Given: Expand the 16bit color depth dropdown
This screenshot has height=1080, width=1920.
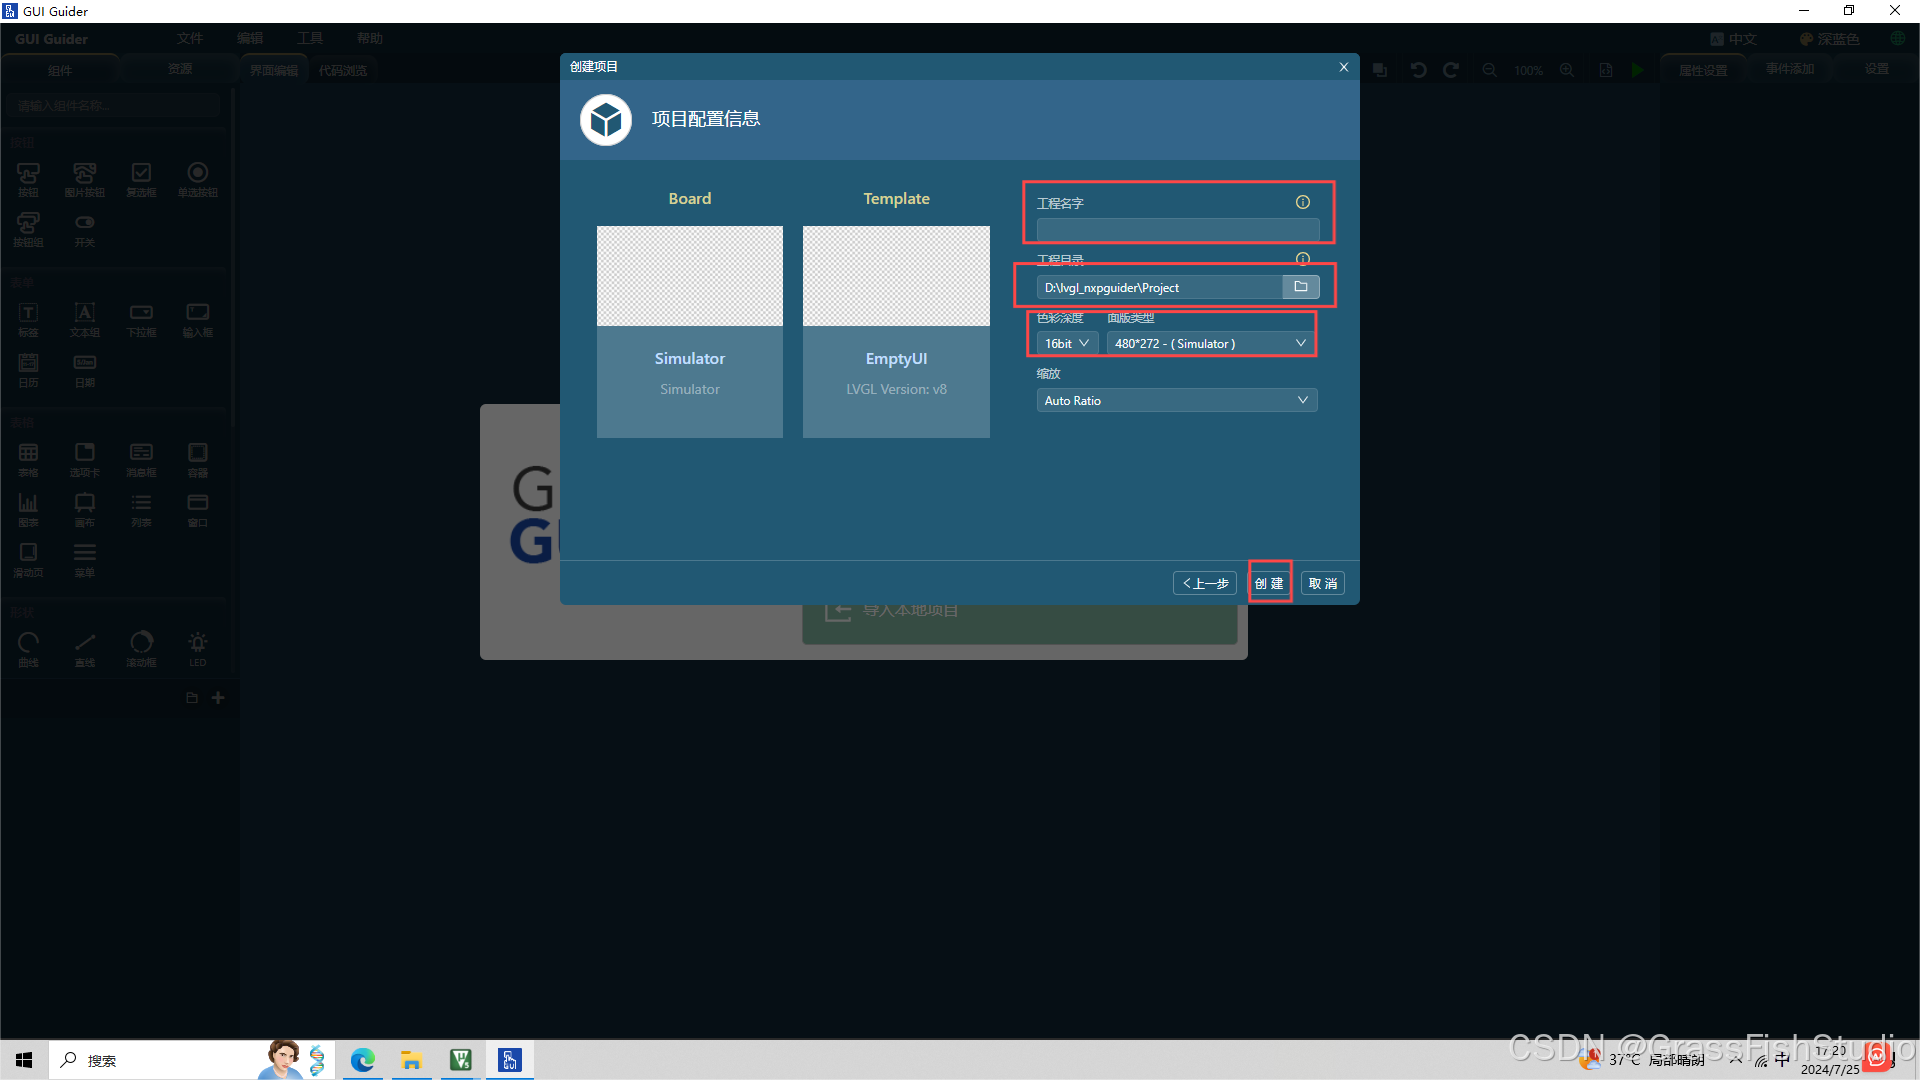Looking at the screenshot, I should pos(1066,343).
